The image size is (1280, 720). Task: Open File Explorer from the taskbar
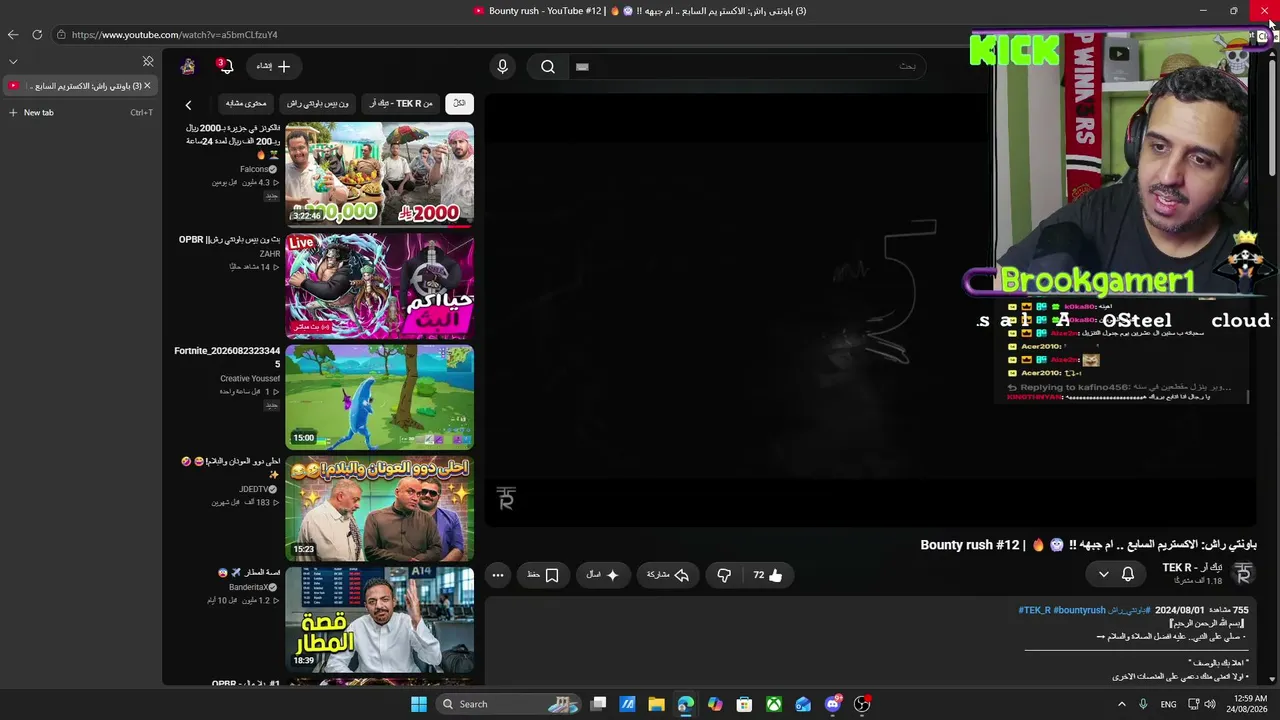656,704
